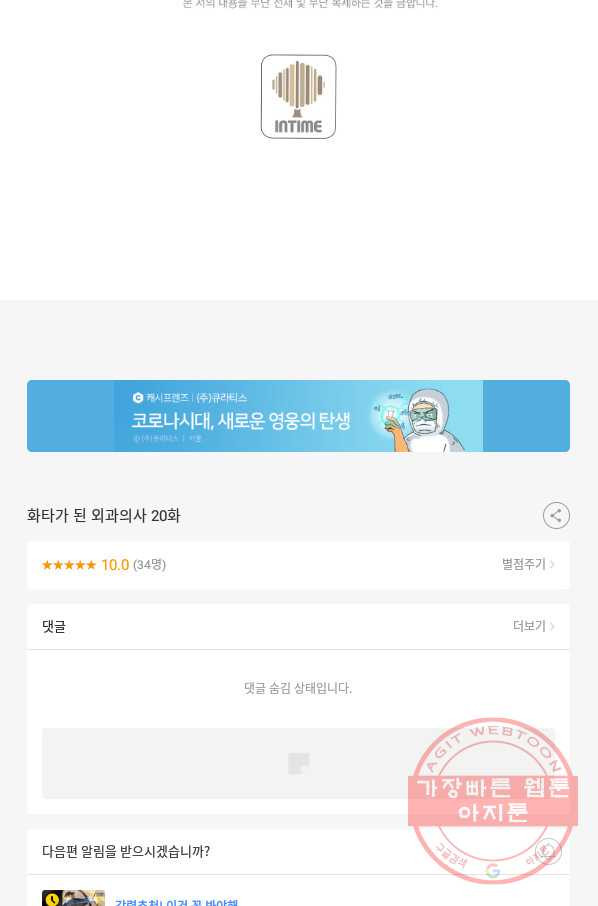Open the 댓글 comments section header
The image size is (598, 906).
pyautogui.click(x=54, y=626)
